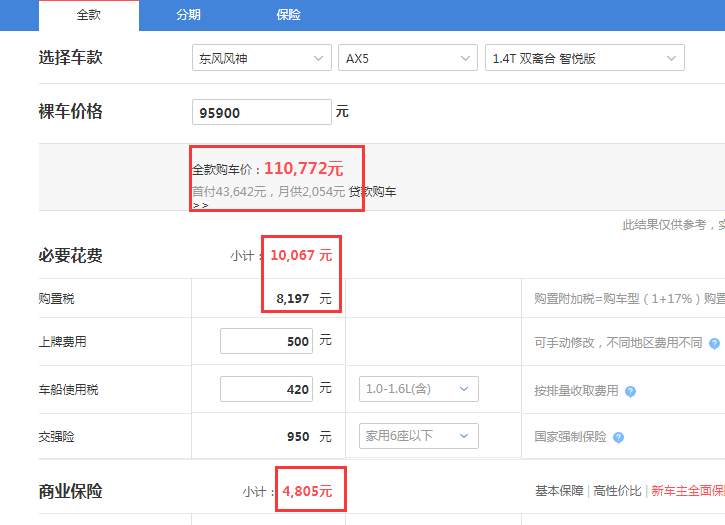Click the 上牌费用 row label
Image resolution: width=725 pixels, height=525 pixels.
pyautogui.click(x=62, y=342)
